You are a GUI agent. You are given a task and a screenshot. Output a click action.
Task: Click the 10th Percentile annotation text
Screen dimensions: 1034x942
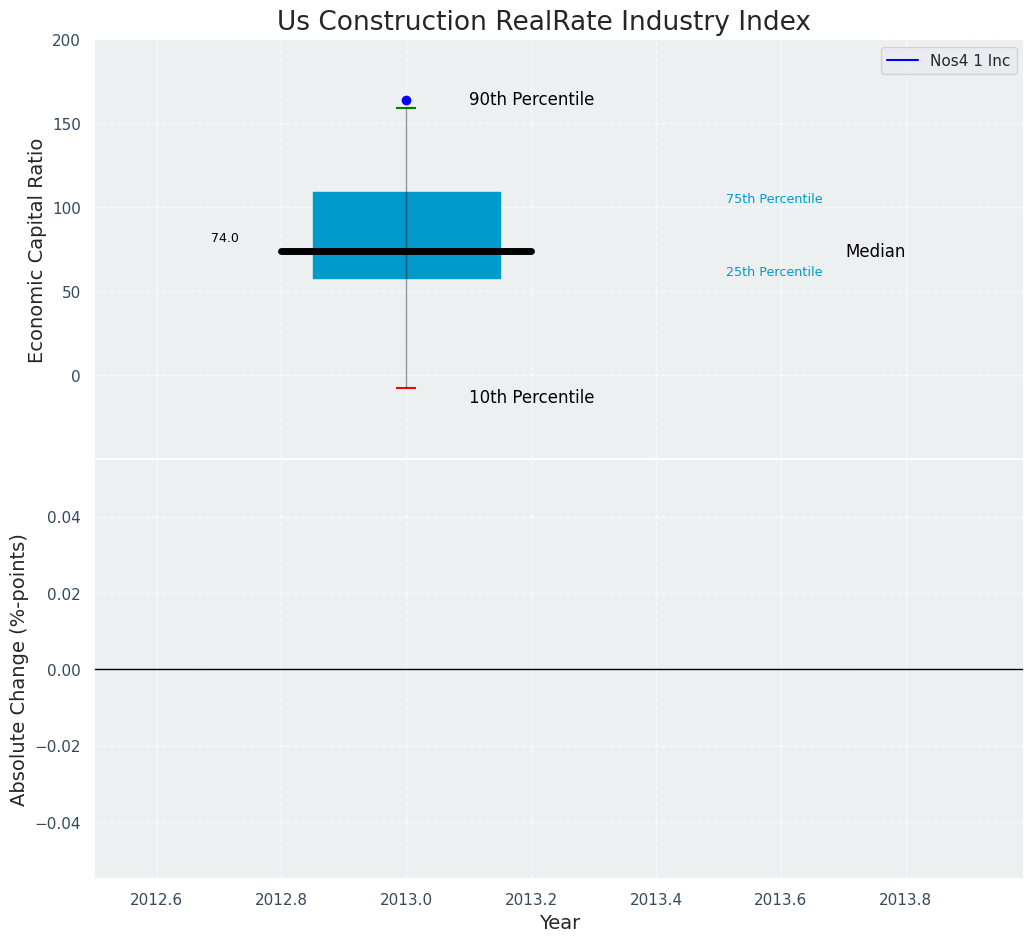tap(532, 397)
